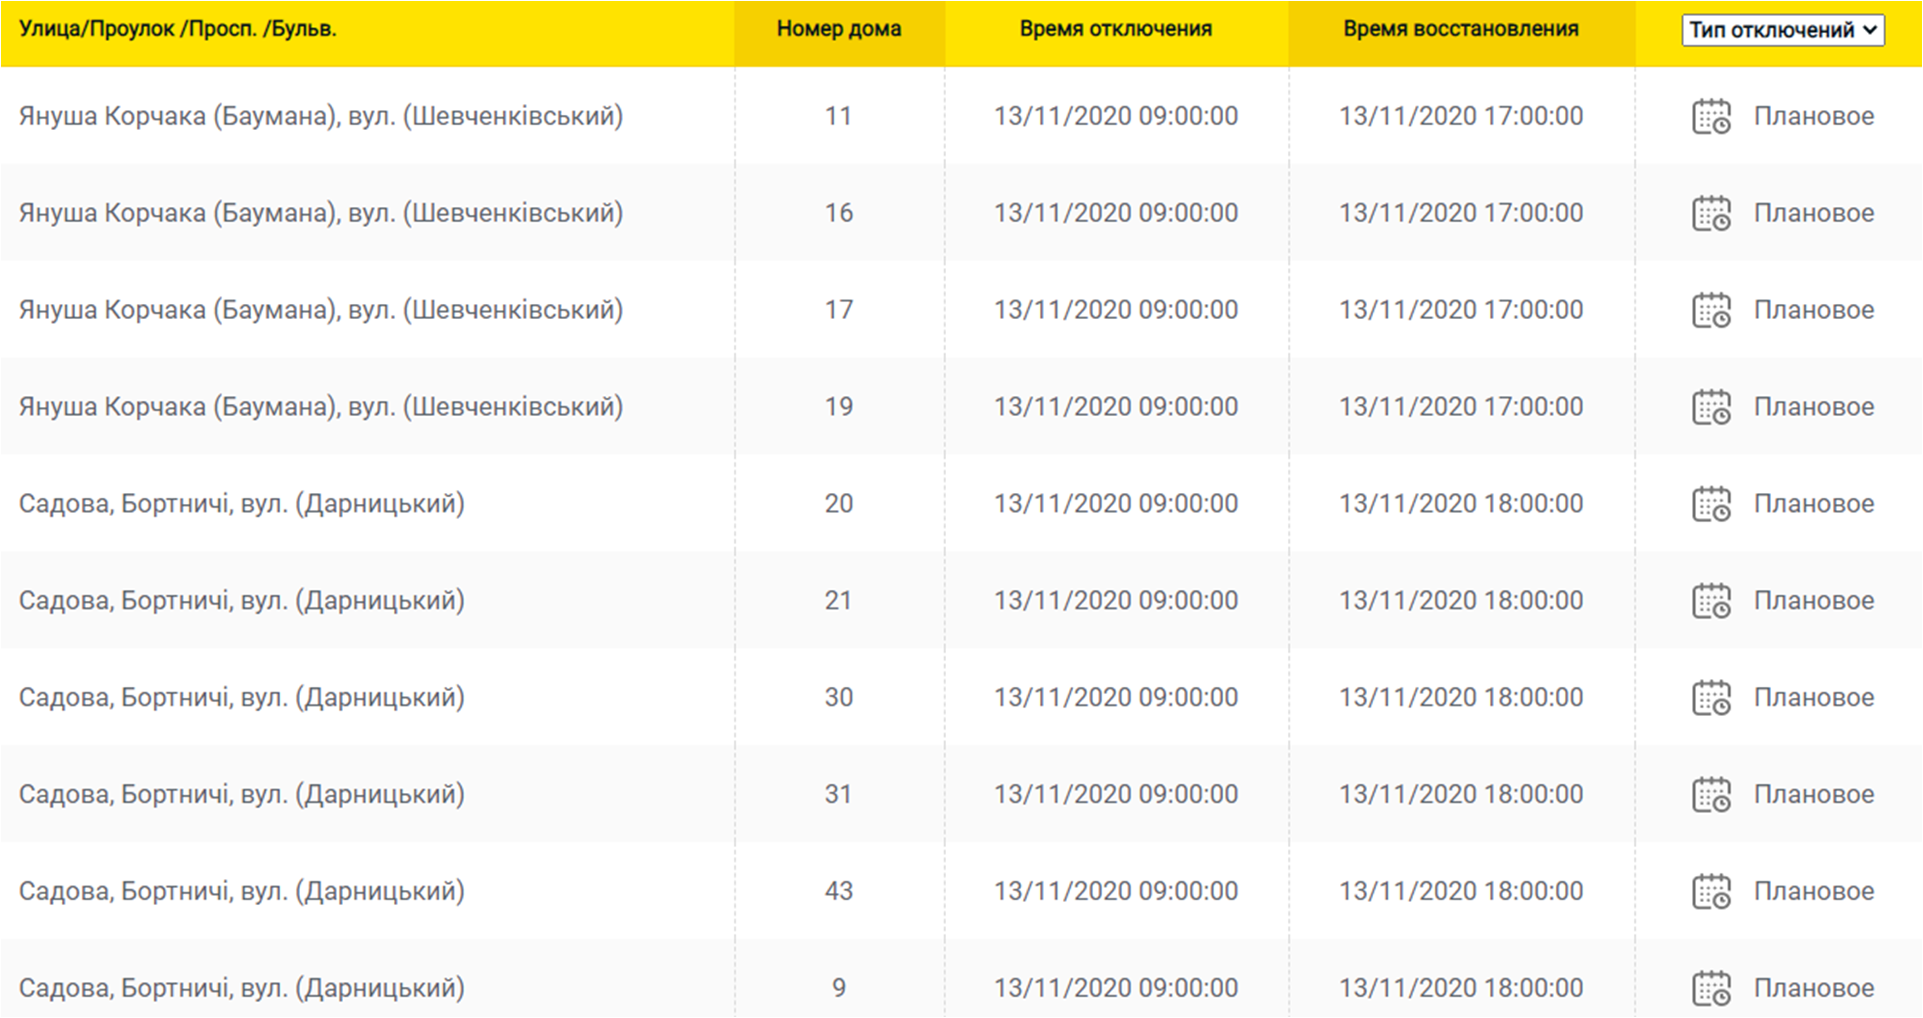Click calendar icon for house number 31
The width and height of the screenshot is (1923, 1018).
coord(1711,796)
